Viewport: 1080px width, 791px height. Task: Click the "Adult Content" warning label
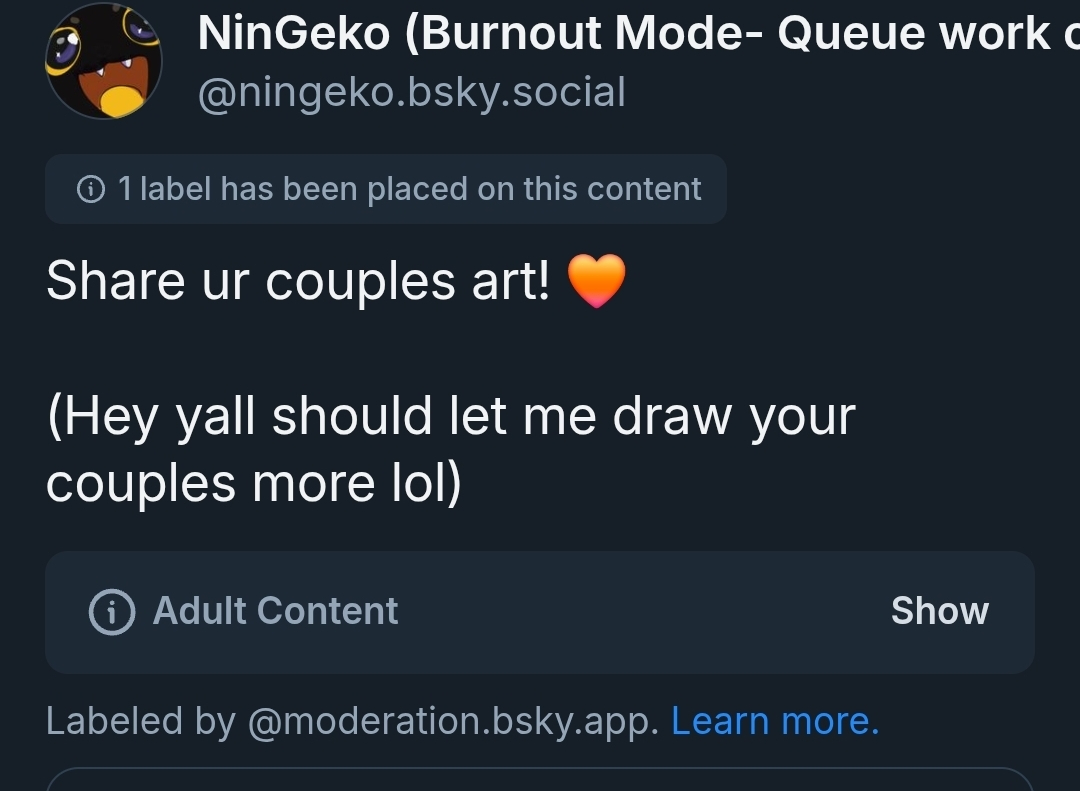(x=275, y=611)
